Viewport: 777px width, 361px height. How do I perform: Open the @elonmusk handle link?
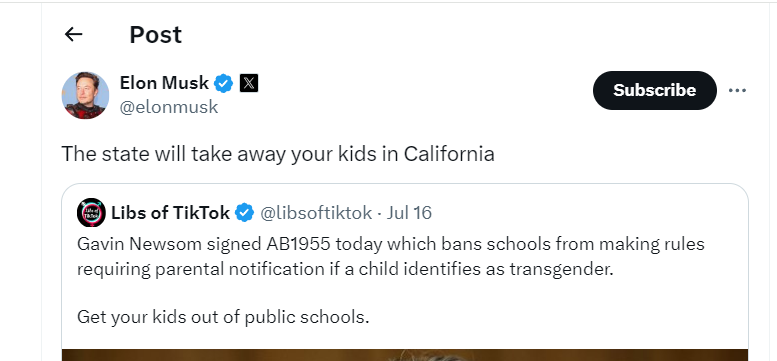(169, 107)
